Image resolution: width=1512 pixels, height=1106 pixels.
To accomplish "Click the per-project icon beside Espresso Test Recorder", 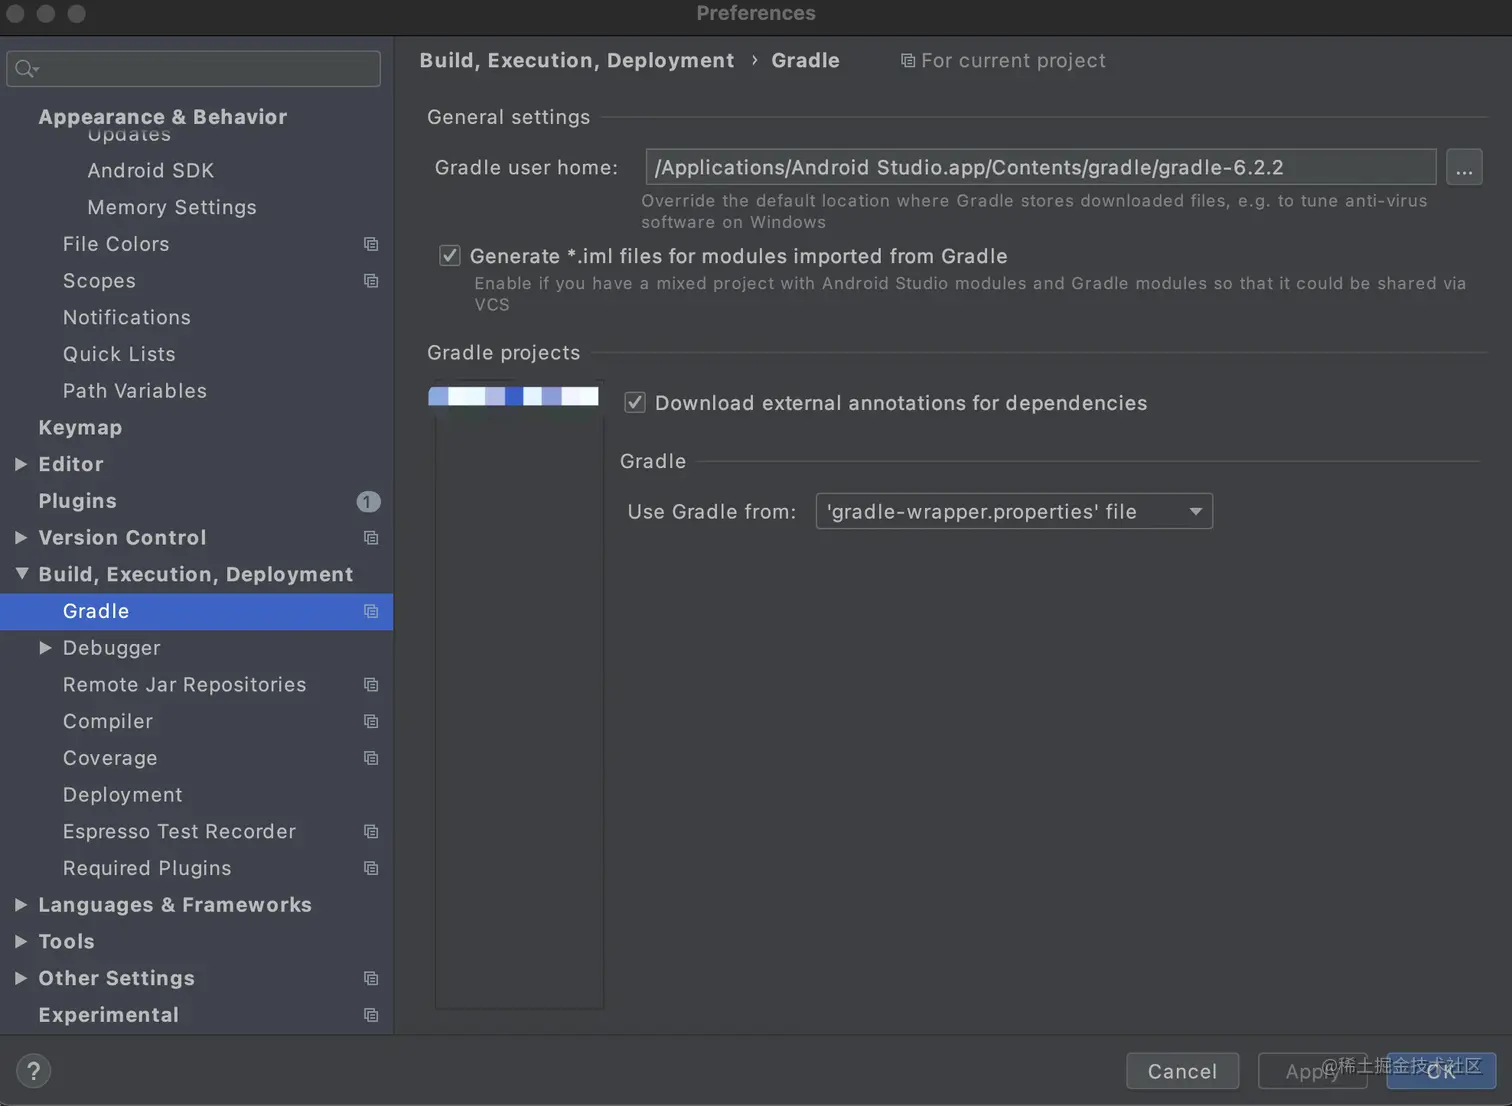I will [x=371, y=832].
